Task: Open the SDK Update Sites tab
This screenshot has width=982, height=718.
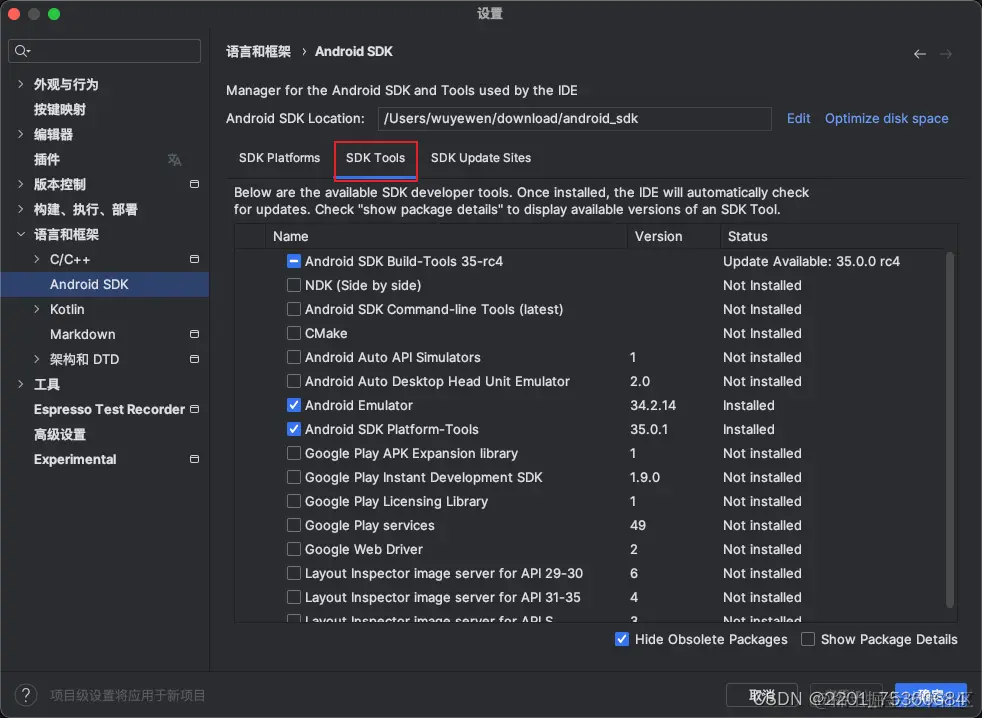Action: pos(481,158)
